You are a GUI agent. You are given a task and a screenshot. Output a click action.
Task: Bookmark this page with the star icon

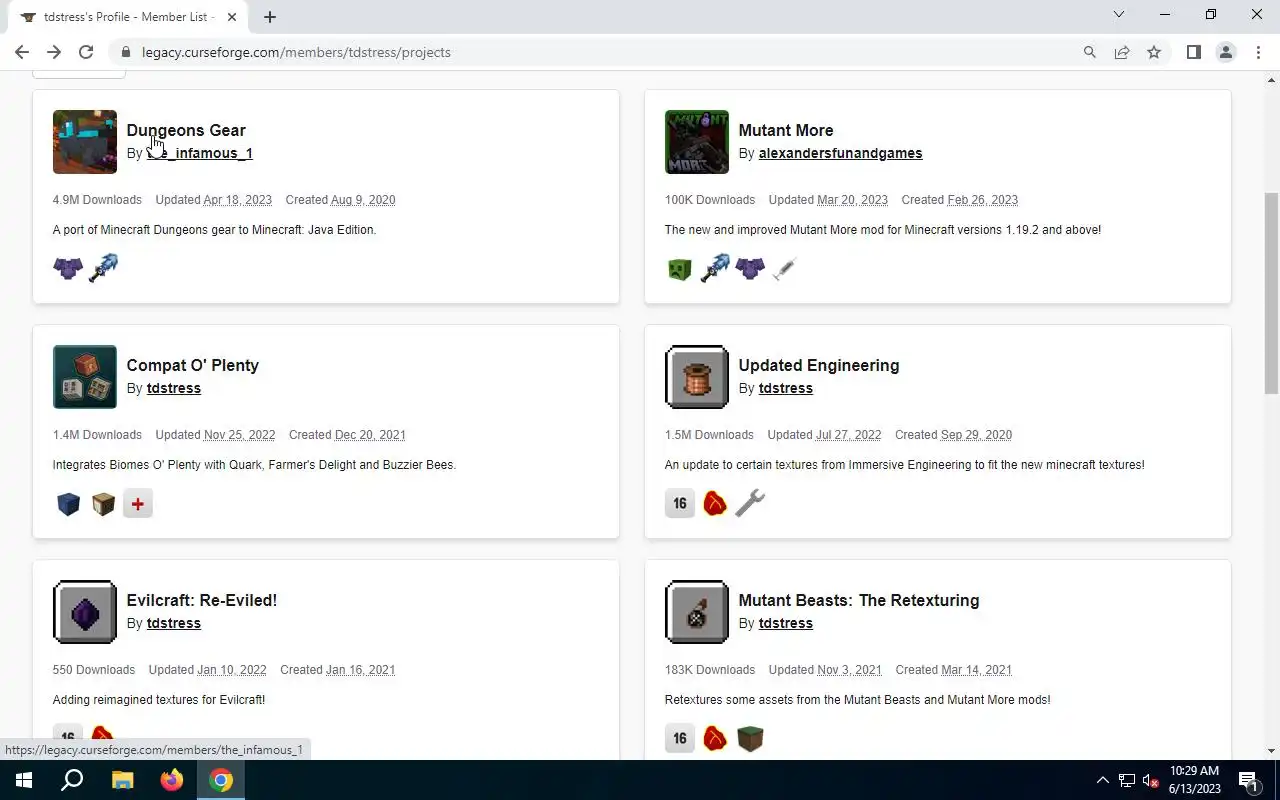tap(1154, 52)
